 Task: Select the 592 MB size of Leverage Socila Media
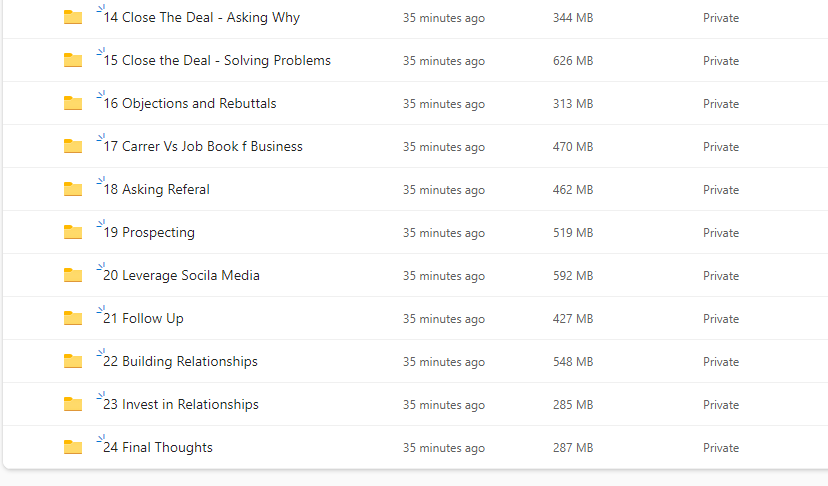click(x=573, y=276)
